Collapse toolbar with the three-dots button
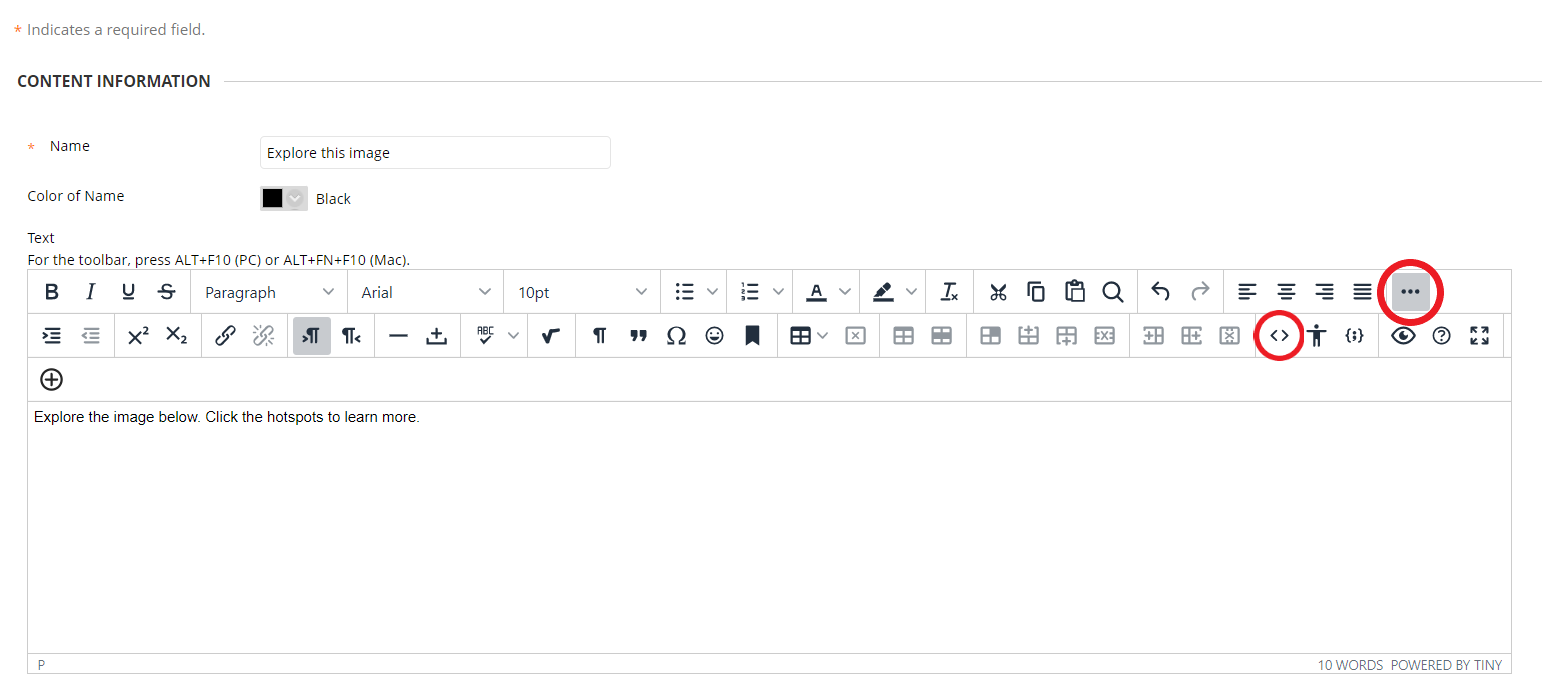1542x695 pixels. coord(1410,292)
